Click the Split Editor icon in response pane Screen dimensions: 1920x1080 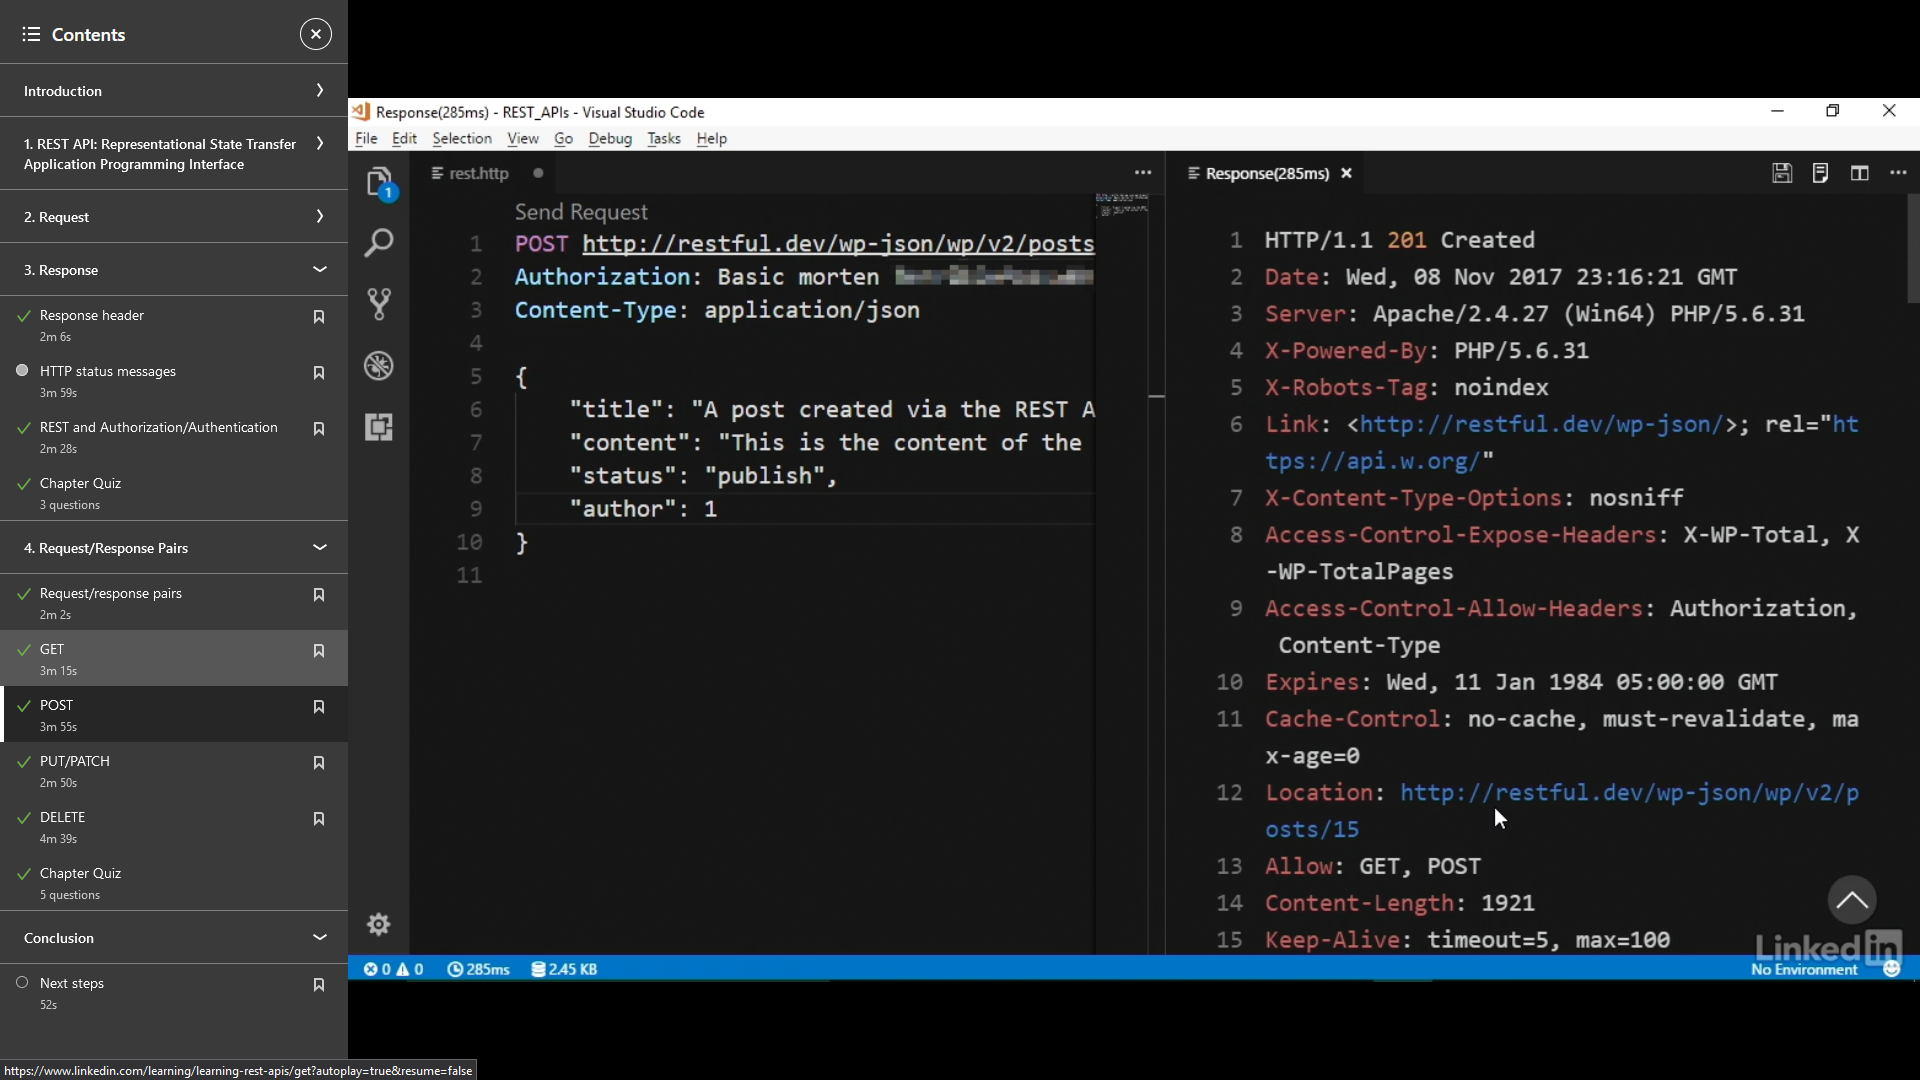(x=1860, y=173)
